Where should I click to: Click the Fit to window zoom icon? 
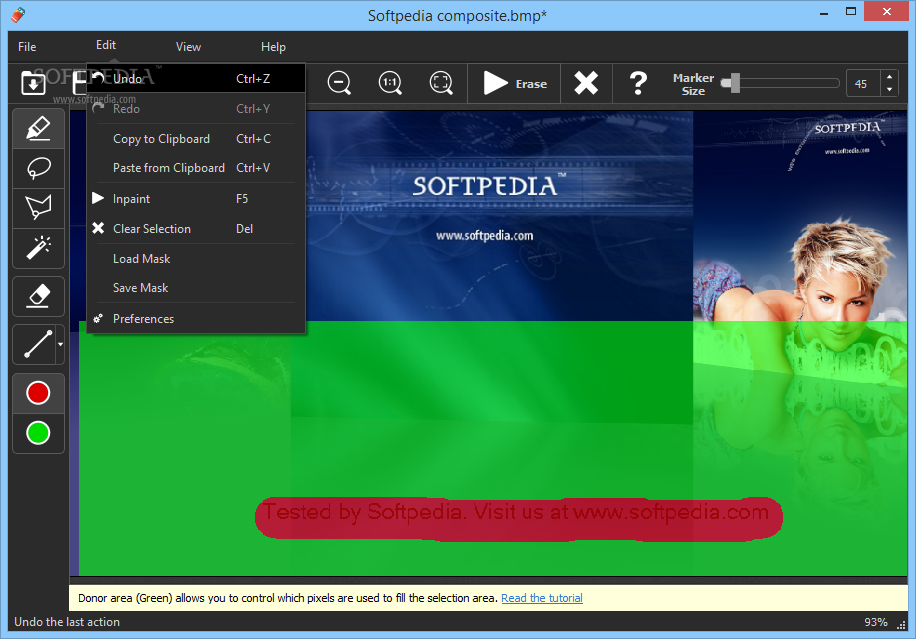tap(441, 83)
